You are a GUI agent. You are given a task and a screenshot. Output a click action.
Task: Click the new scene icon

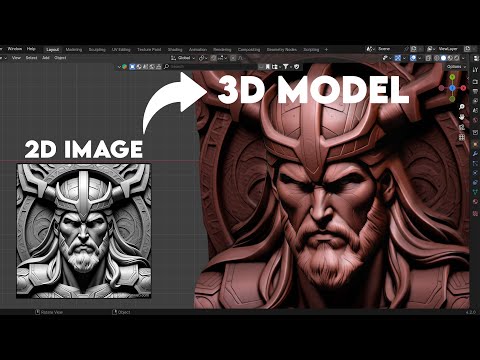(414, 49)
